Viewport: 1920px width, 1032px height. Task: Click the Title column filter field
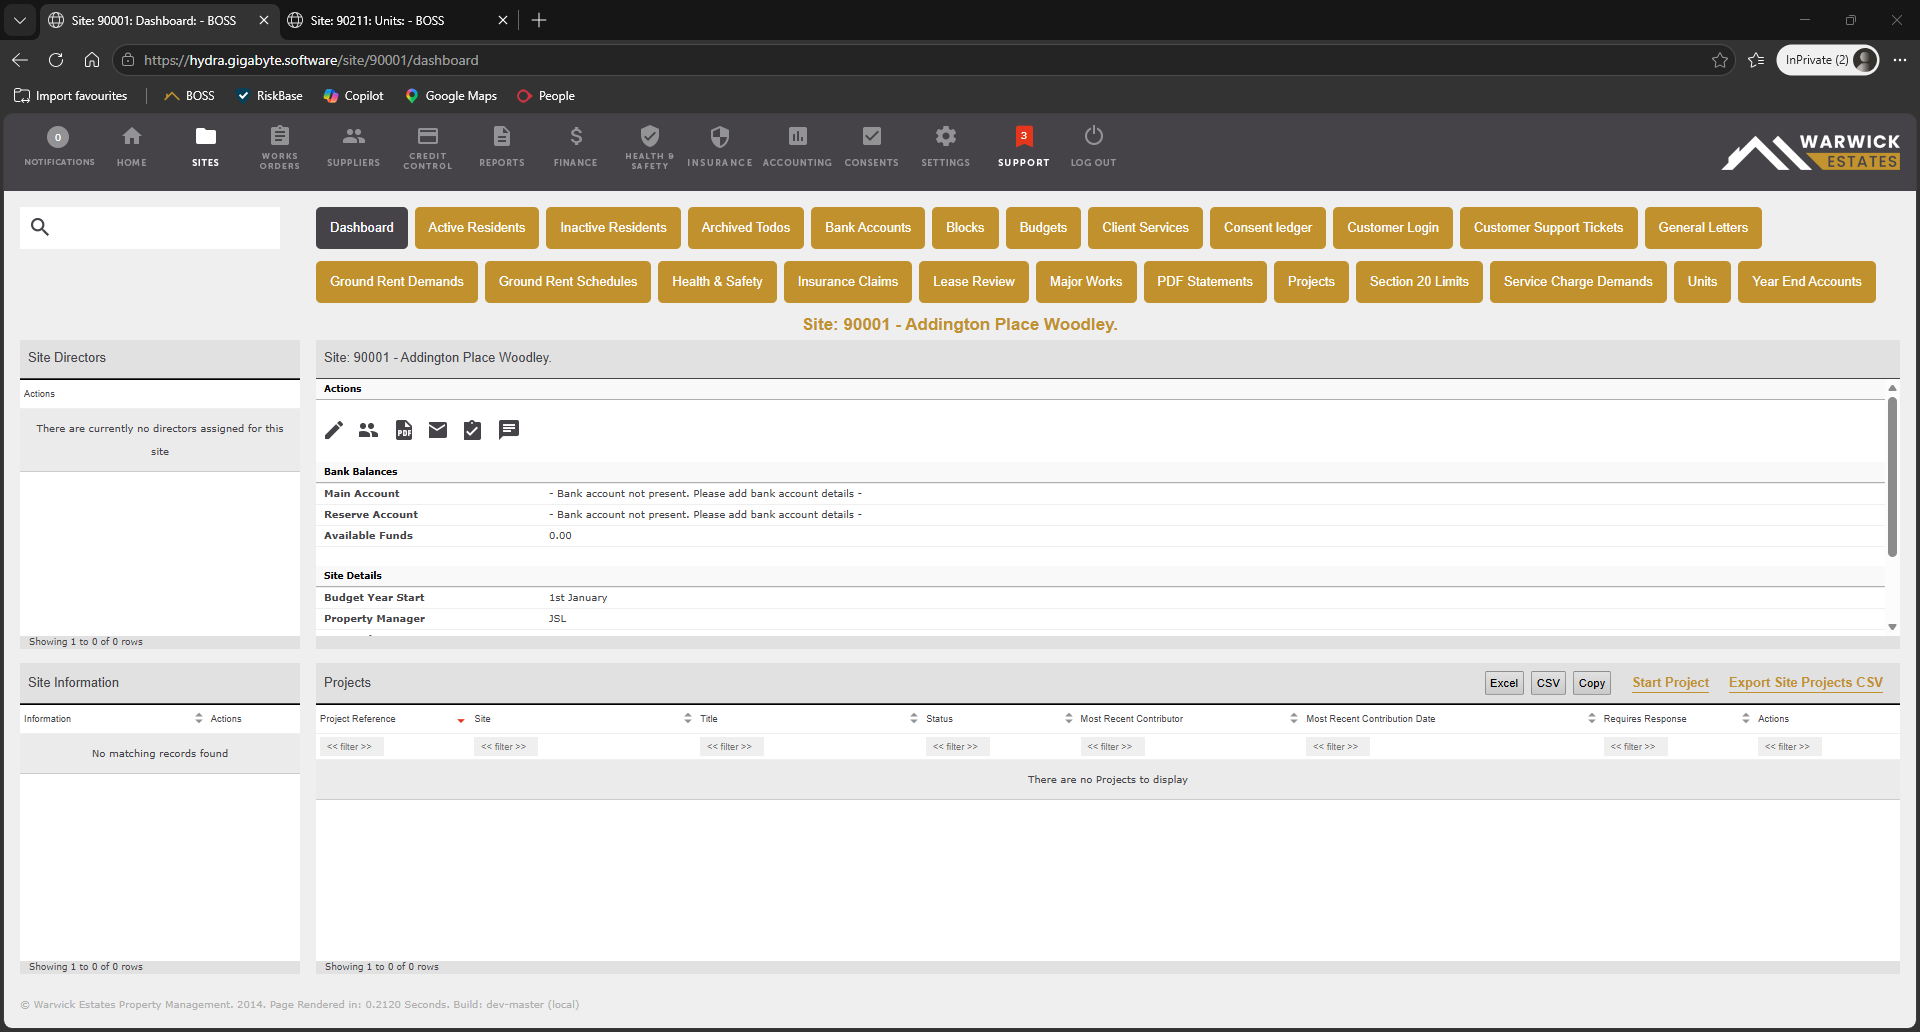click(730, 747)
